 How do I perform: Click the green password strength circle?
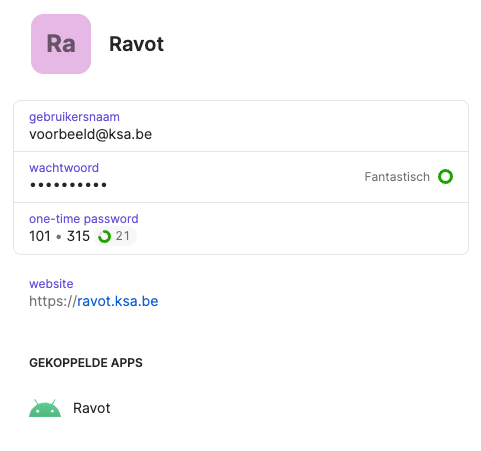[445, 177]
